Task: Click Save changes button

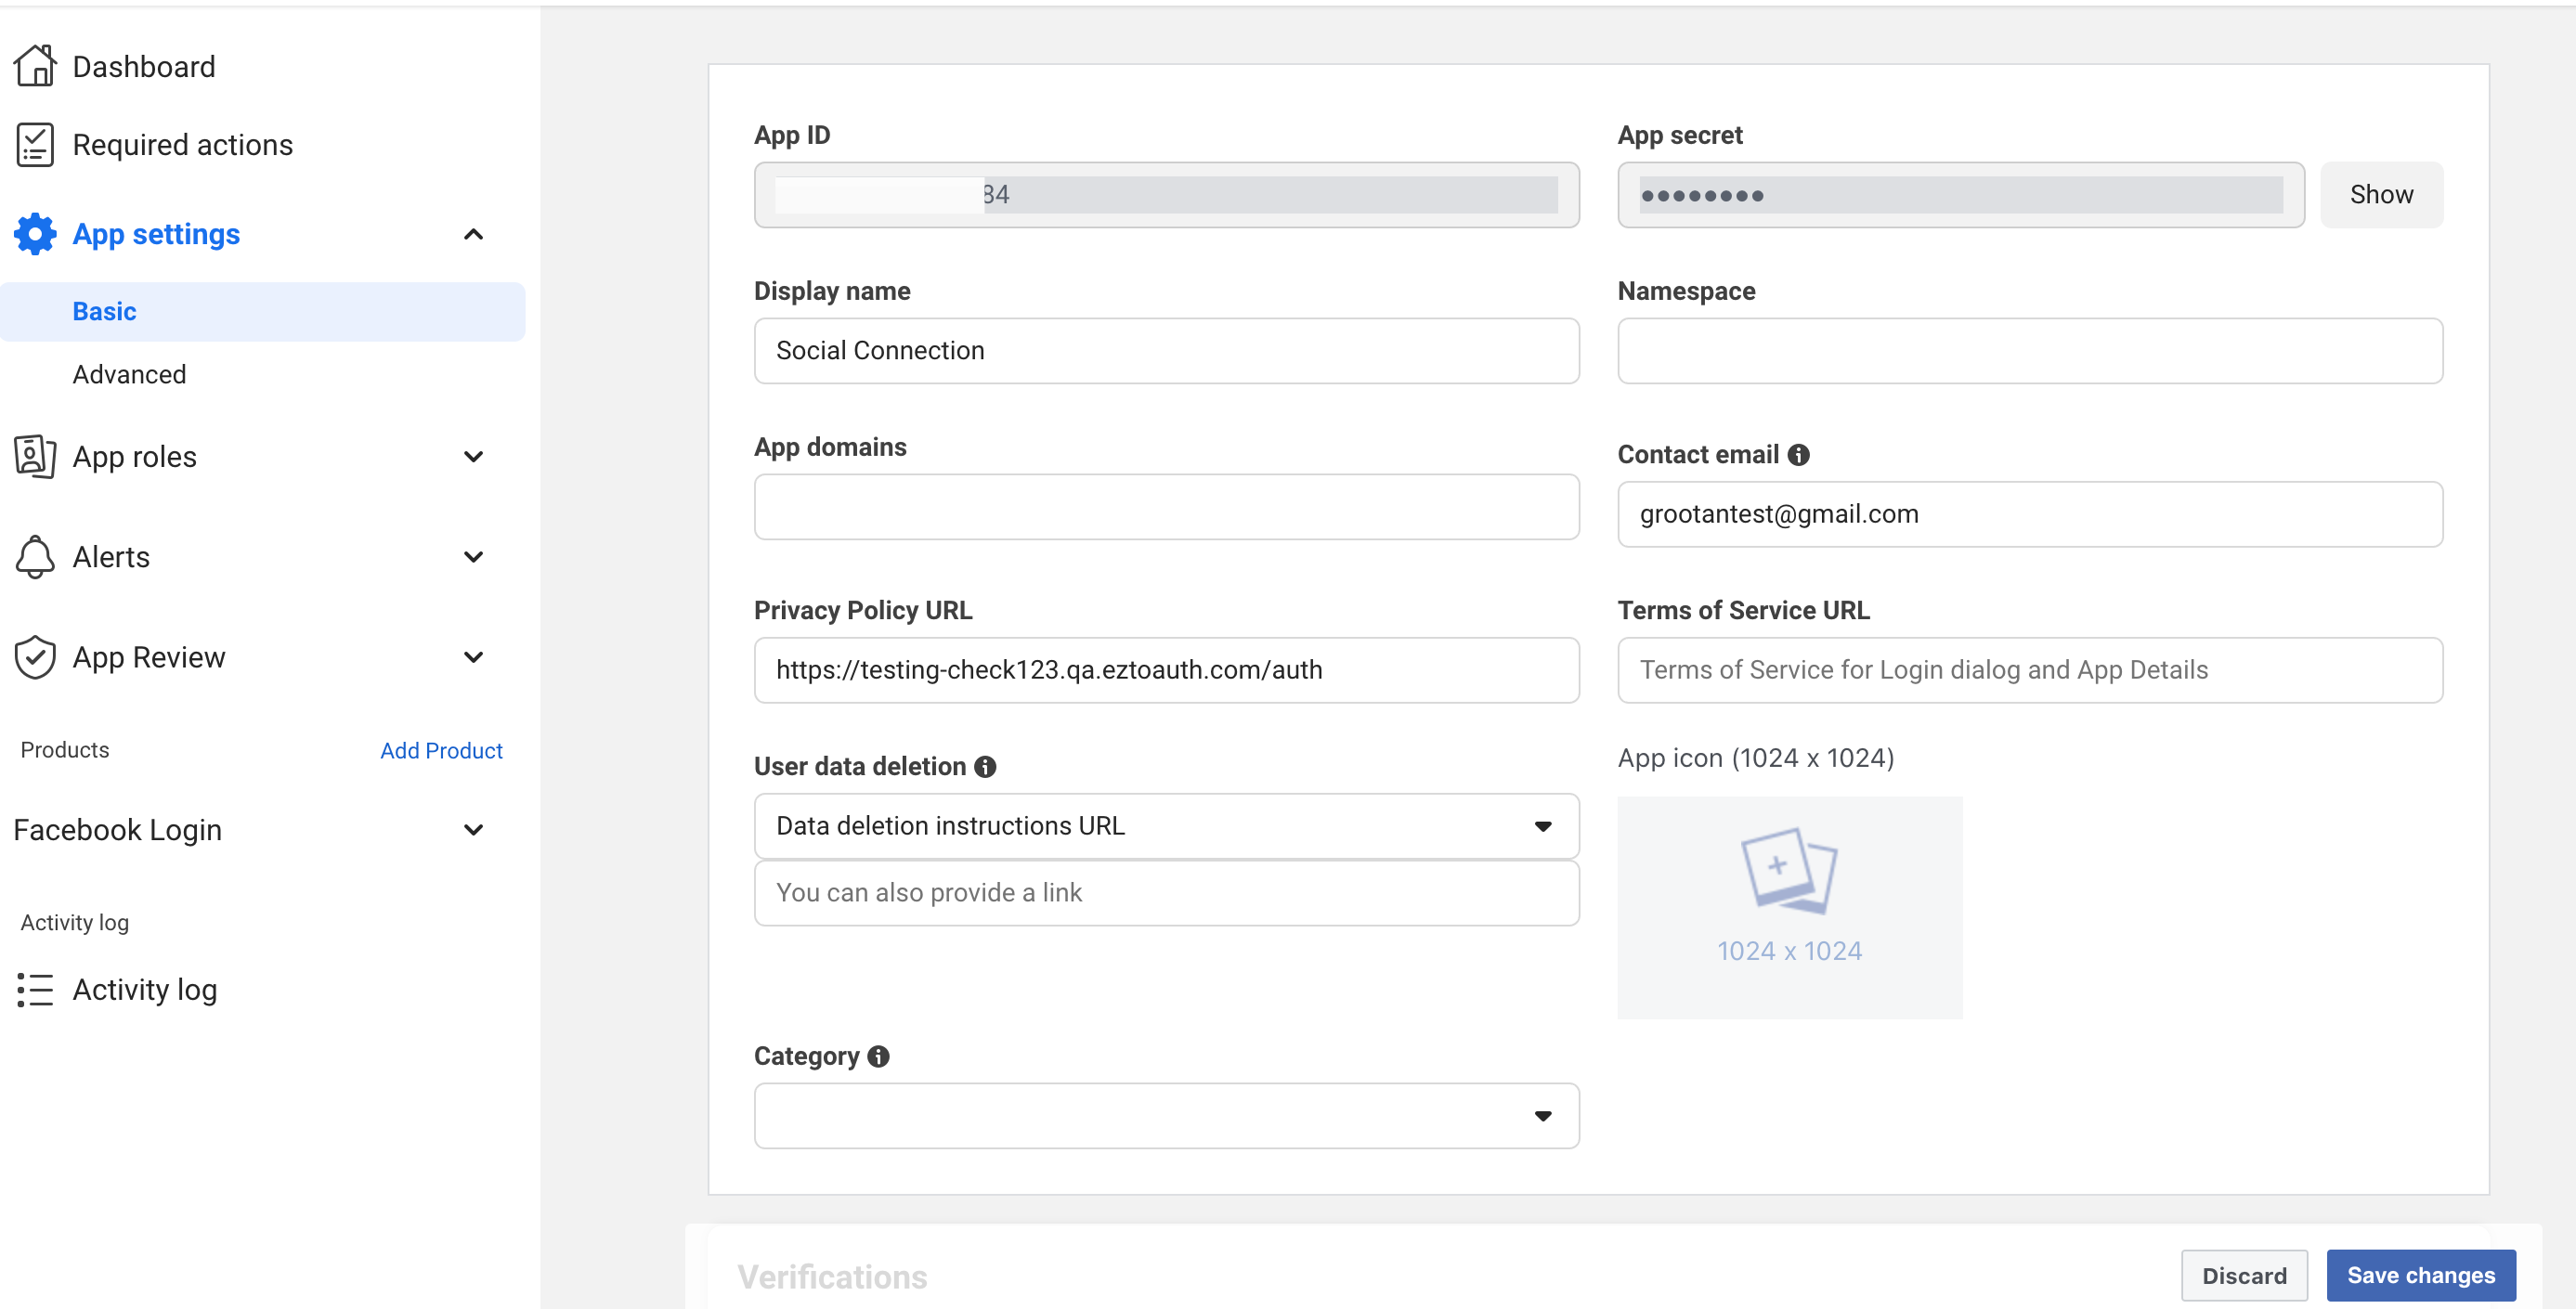Action: click(2421, 1276)
